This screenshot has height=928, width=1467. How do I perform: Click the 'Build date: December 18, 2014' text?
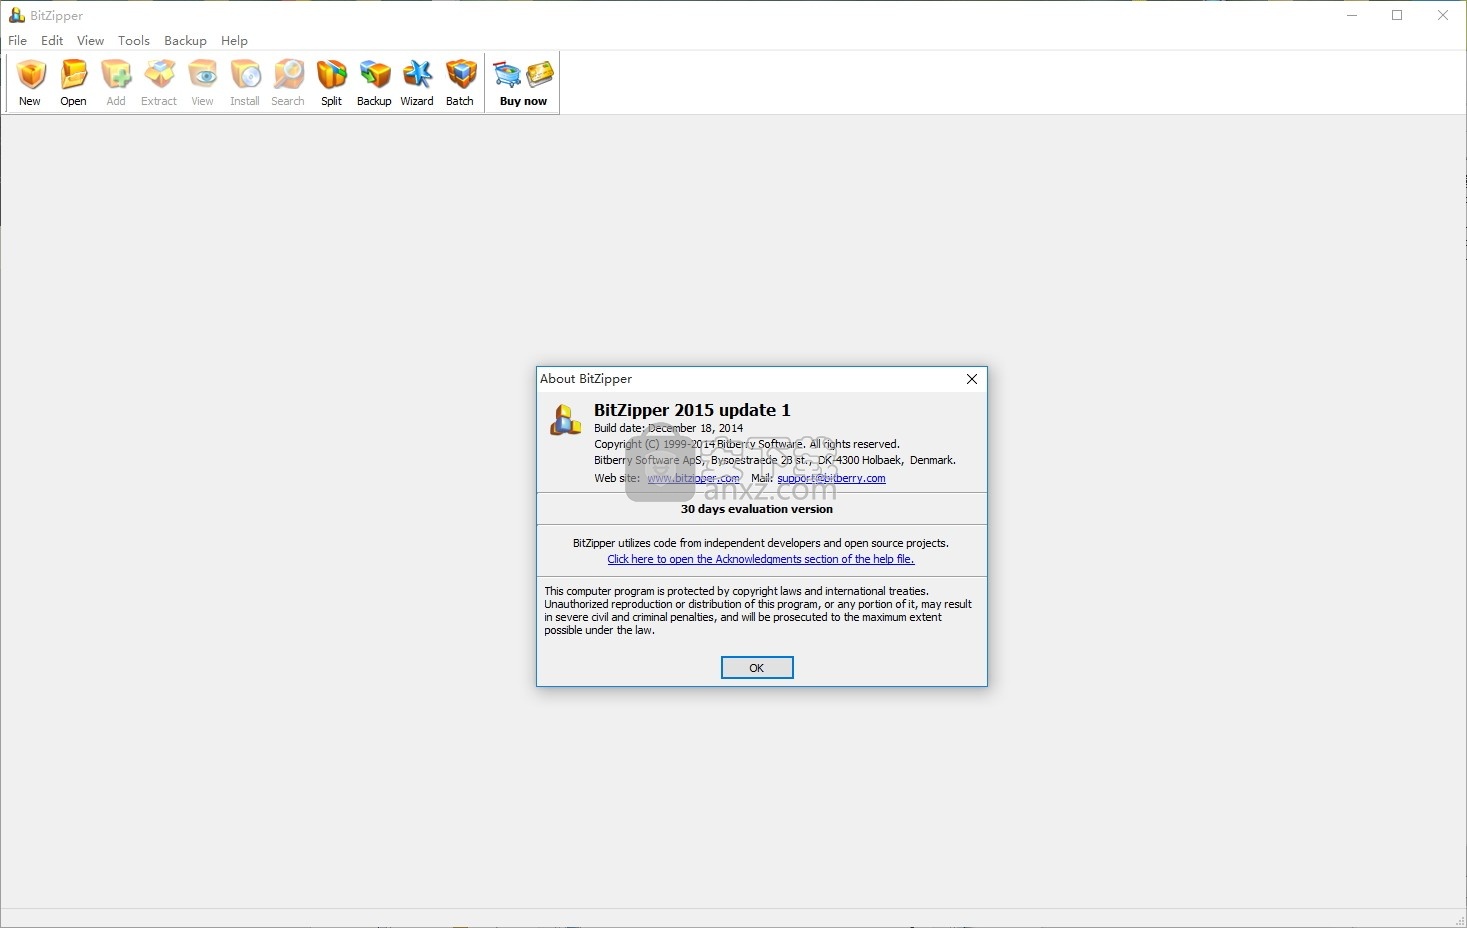668,428
